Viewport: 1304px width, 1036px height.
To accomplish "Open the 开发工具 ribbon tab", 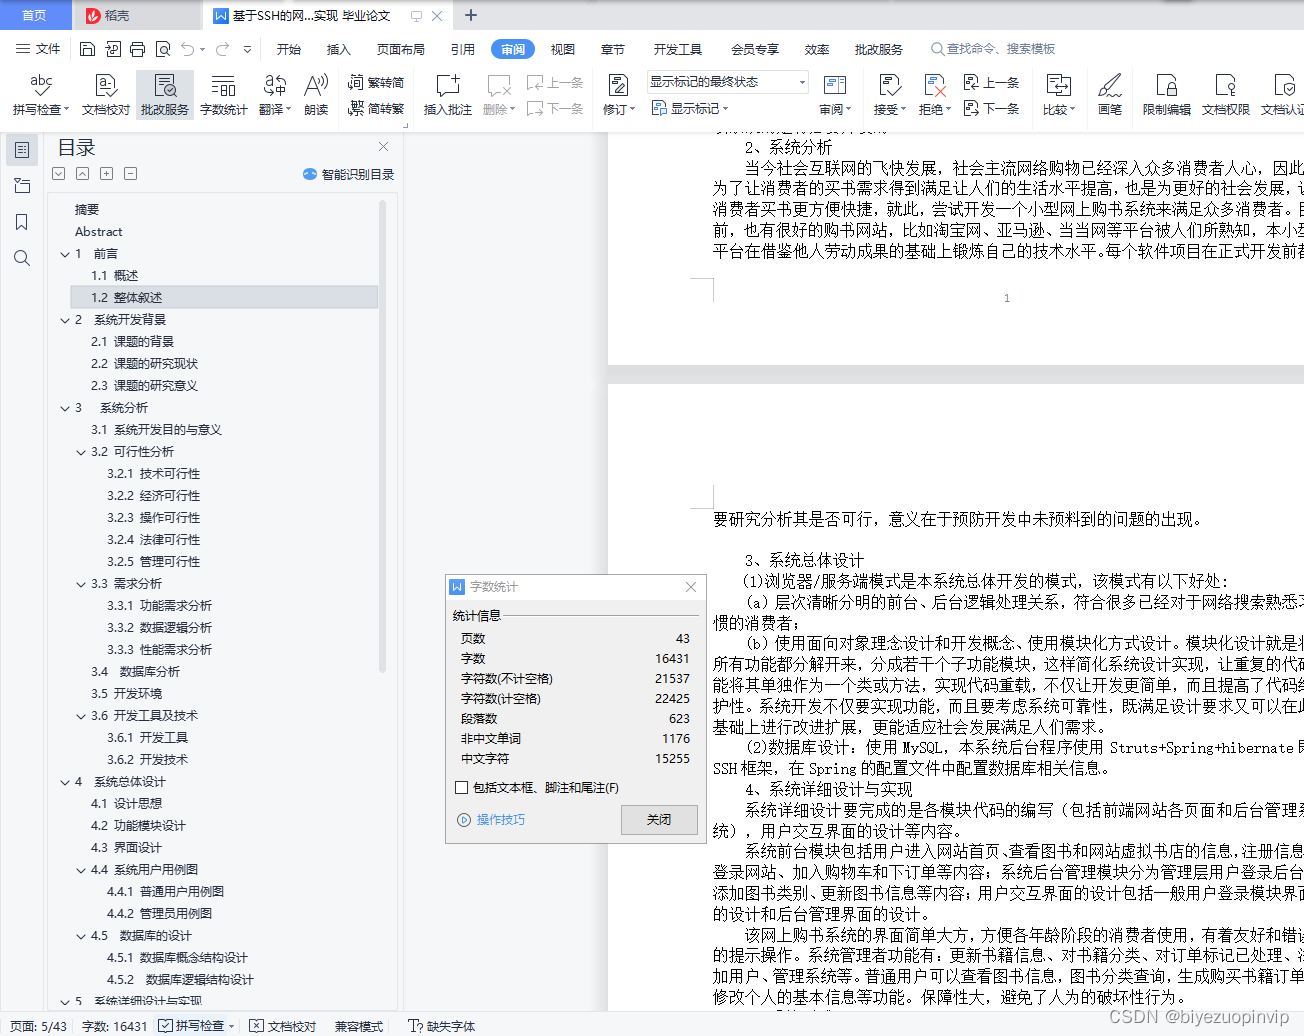I will pos(677,49).
